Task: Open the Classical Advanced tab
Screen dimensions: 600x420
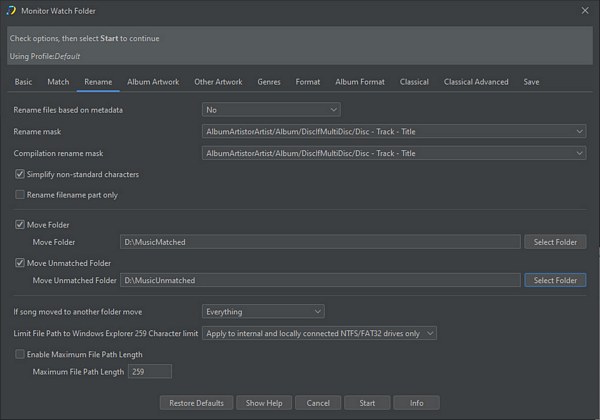Action: pos(476,82)
